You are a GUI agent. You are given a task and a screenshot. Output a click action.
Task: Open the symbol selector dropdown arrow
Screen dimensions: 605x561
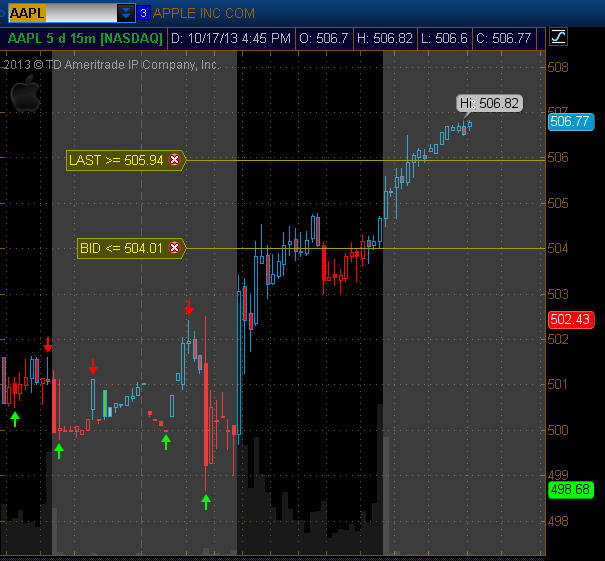coord(126,13)
